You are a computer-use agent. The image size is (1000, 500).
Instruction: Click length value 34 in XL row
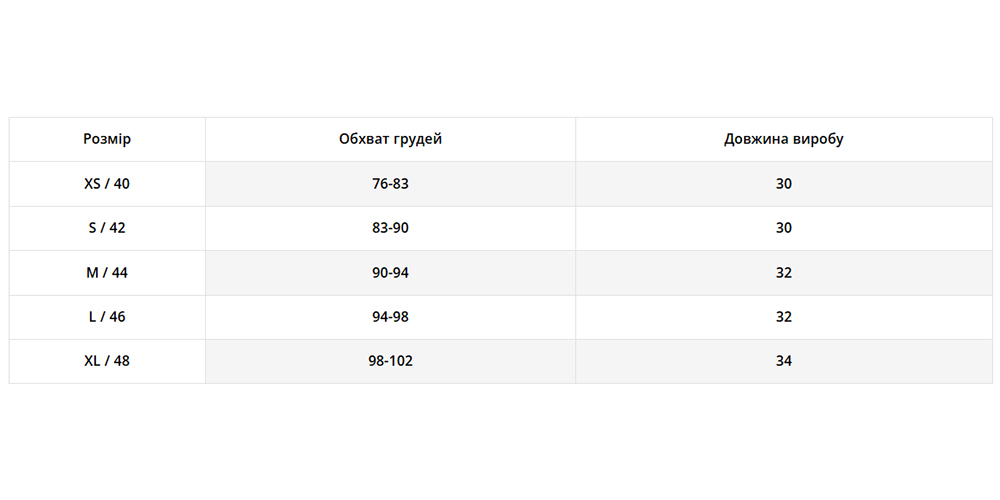pos(784,360)
